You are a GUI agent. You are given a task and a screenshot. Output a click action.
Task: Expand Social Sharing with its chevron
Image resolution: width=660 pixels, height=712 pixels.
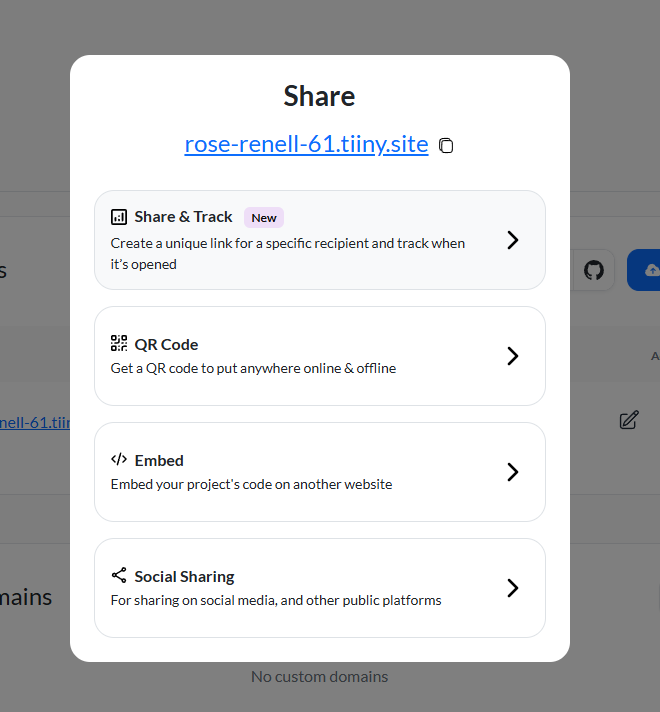tap(512, 588)
